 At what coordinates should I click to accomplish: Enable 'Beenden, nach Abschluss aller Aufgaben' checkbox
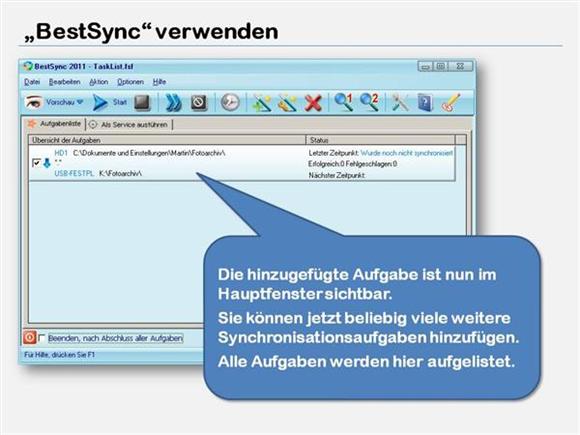pos(42,338)
